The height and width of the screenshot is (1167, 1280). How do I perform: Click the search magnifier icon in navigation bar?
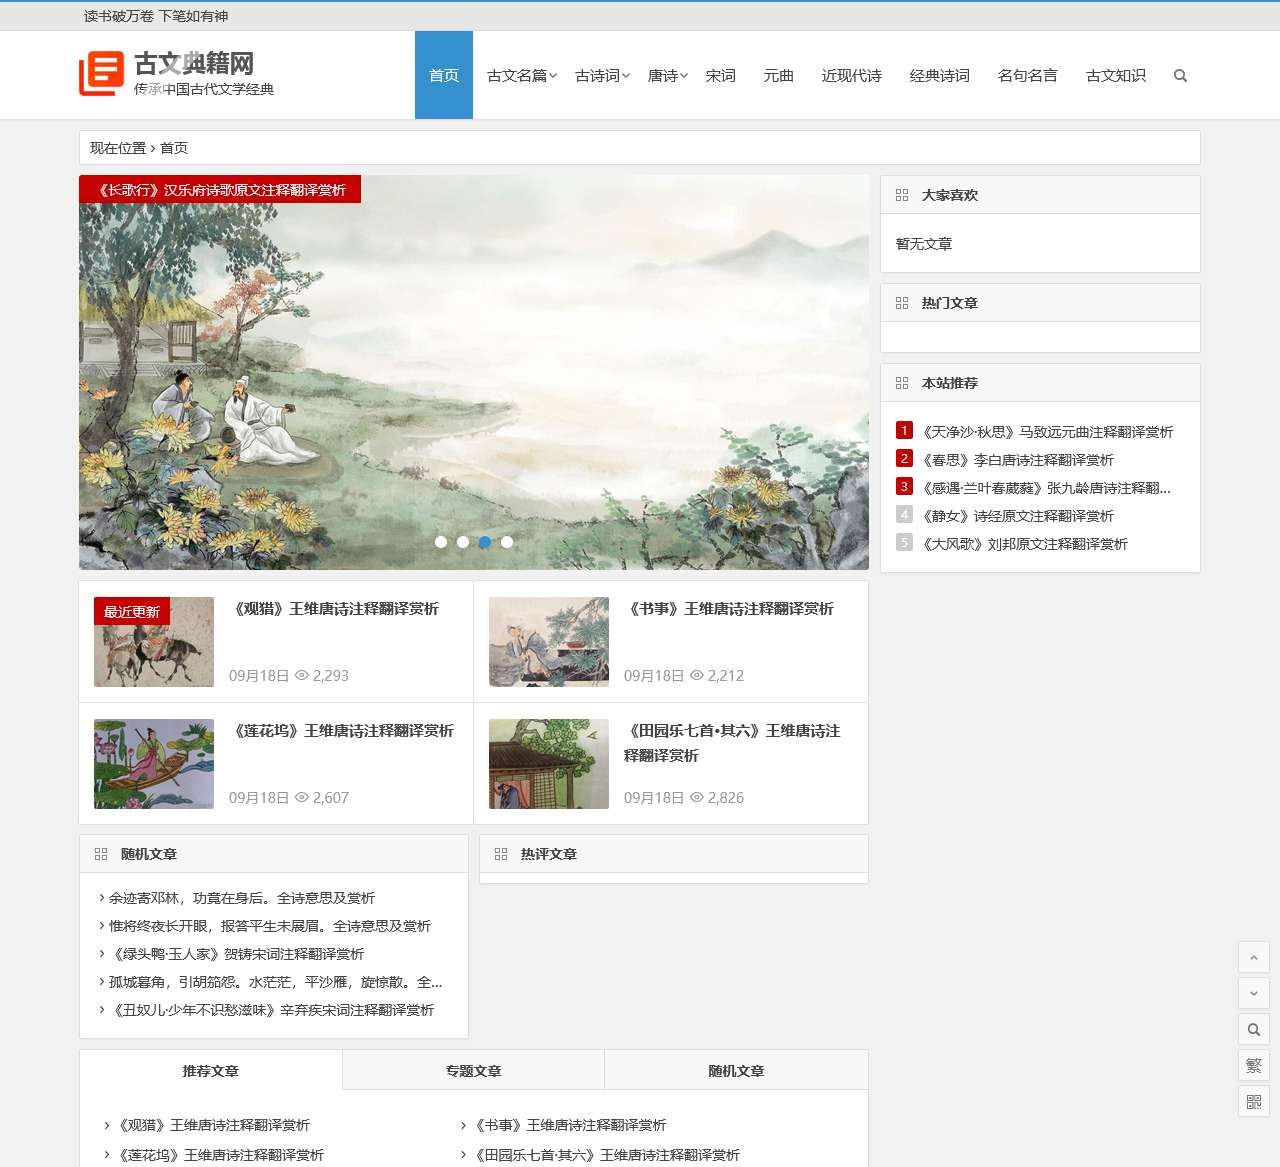click(1180, 76)
